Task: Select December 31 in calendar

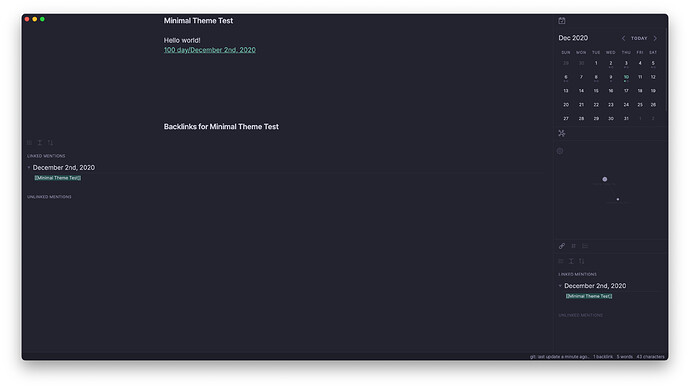Action: pos(626,118)
